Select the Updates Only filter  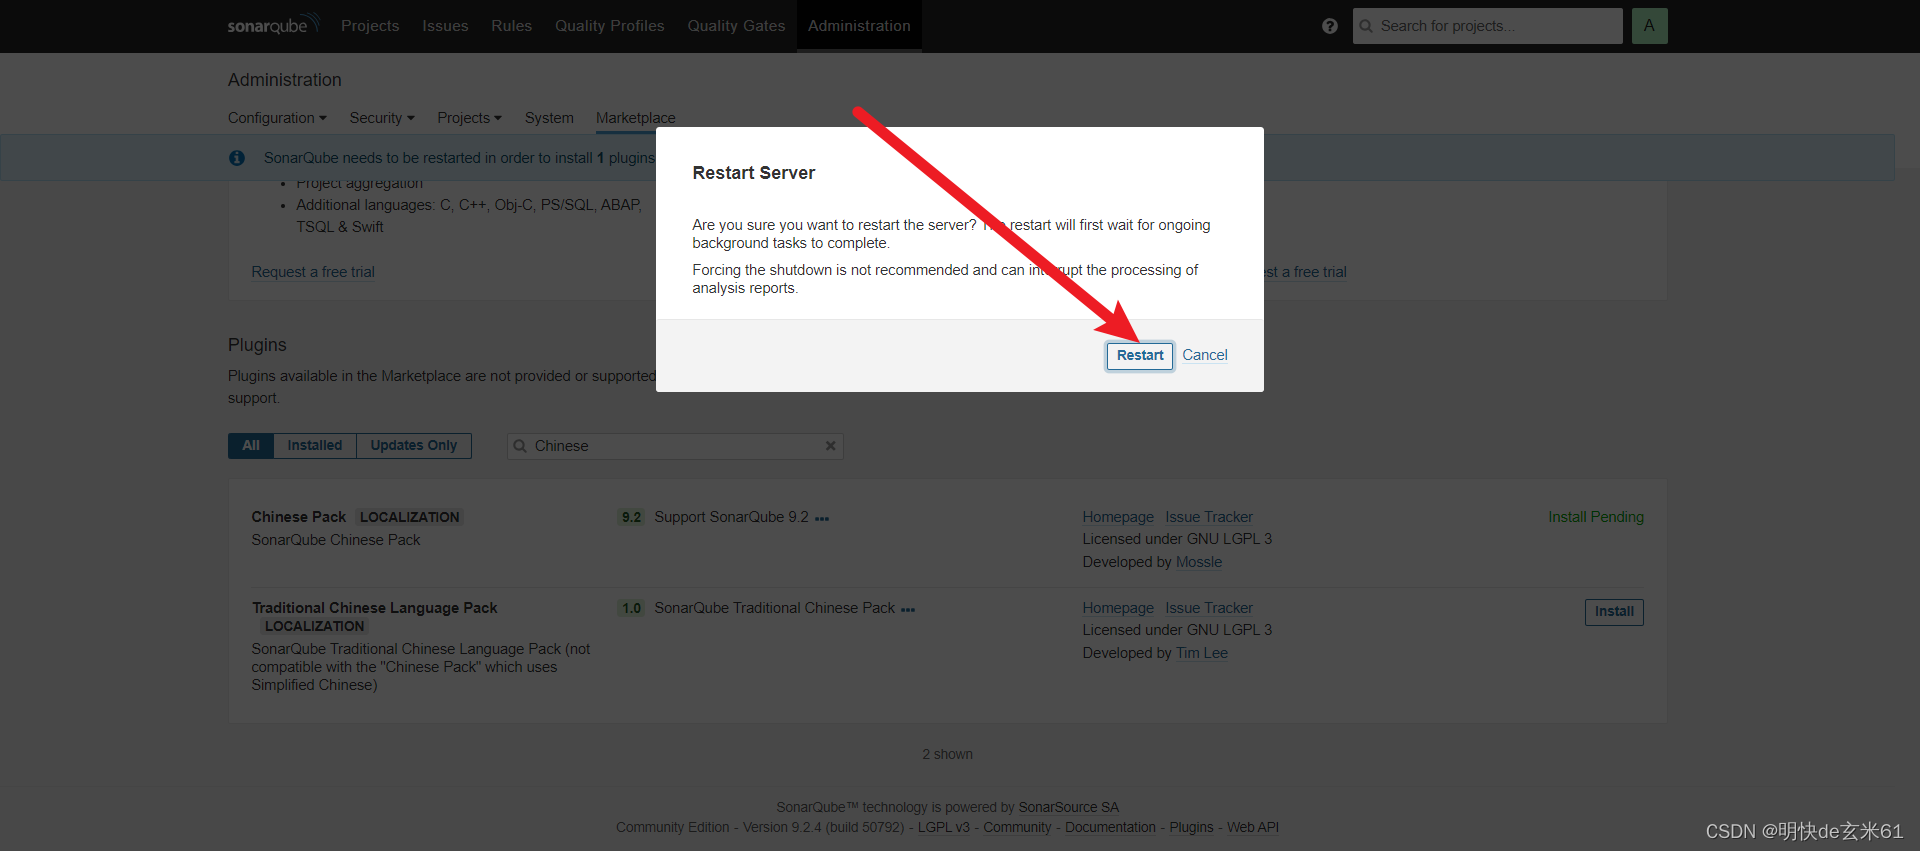click(x=413, y=446)
